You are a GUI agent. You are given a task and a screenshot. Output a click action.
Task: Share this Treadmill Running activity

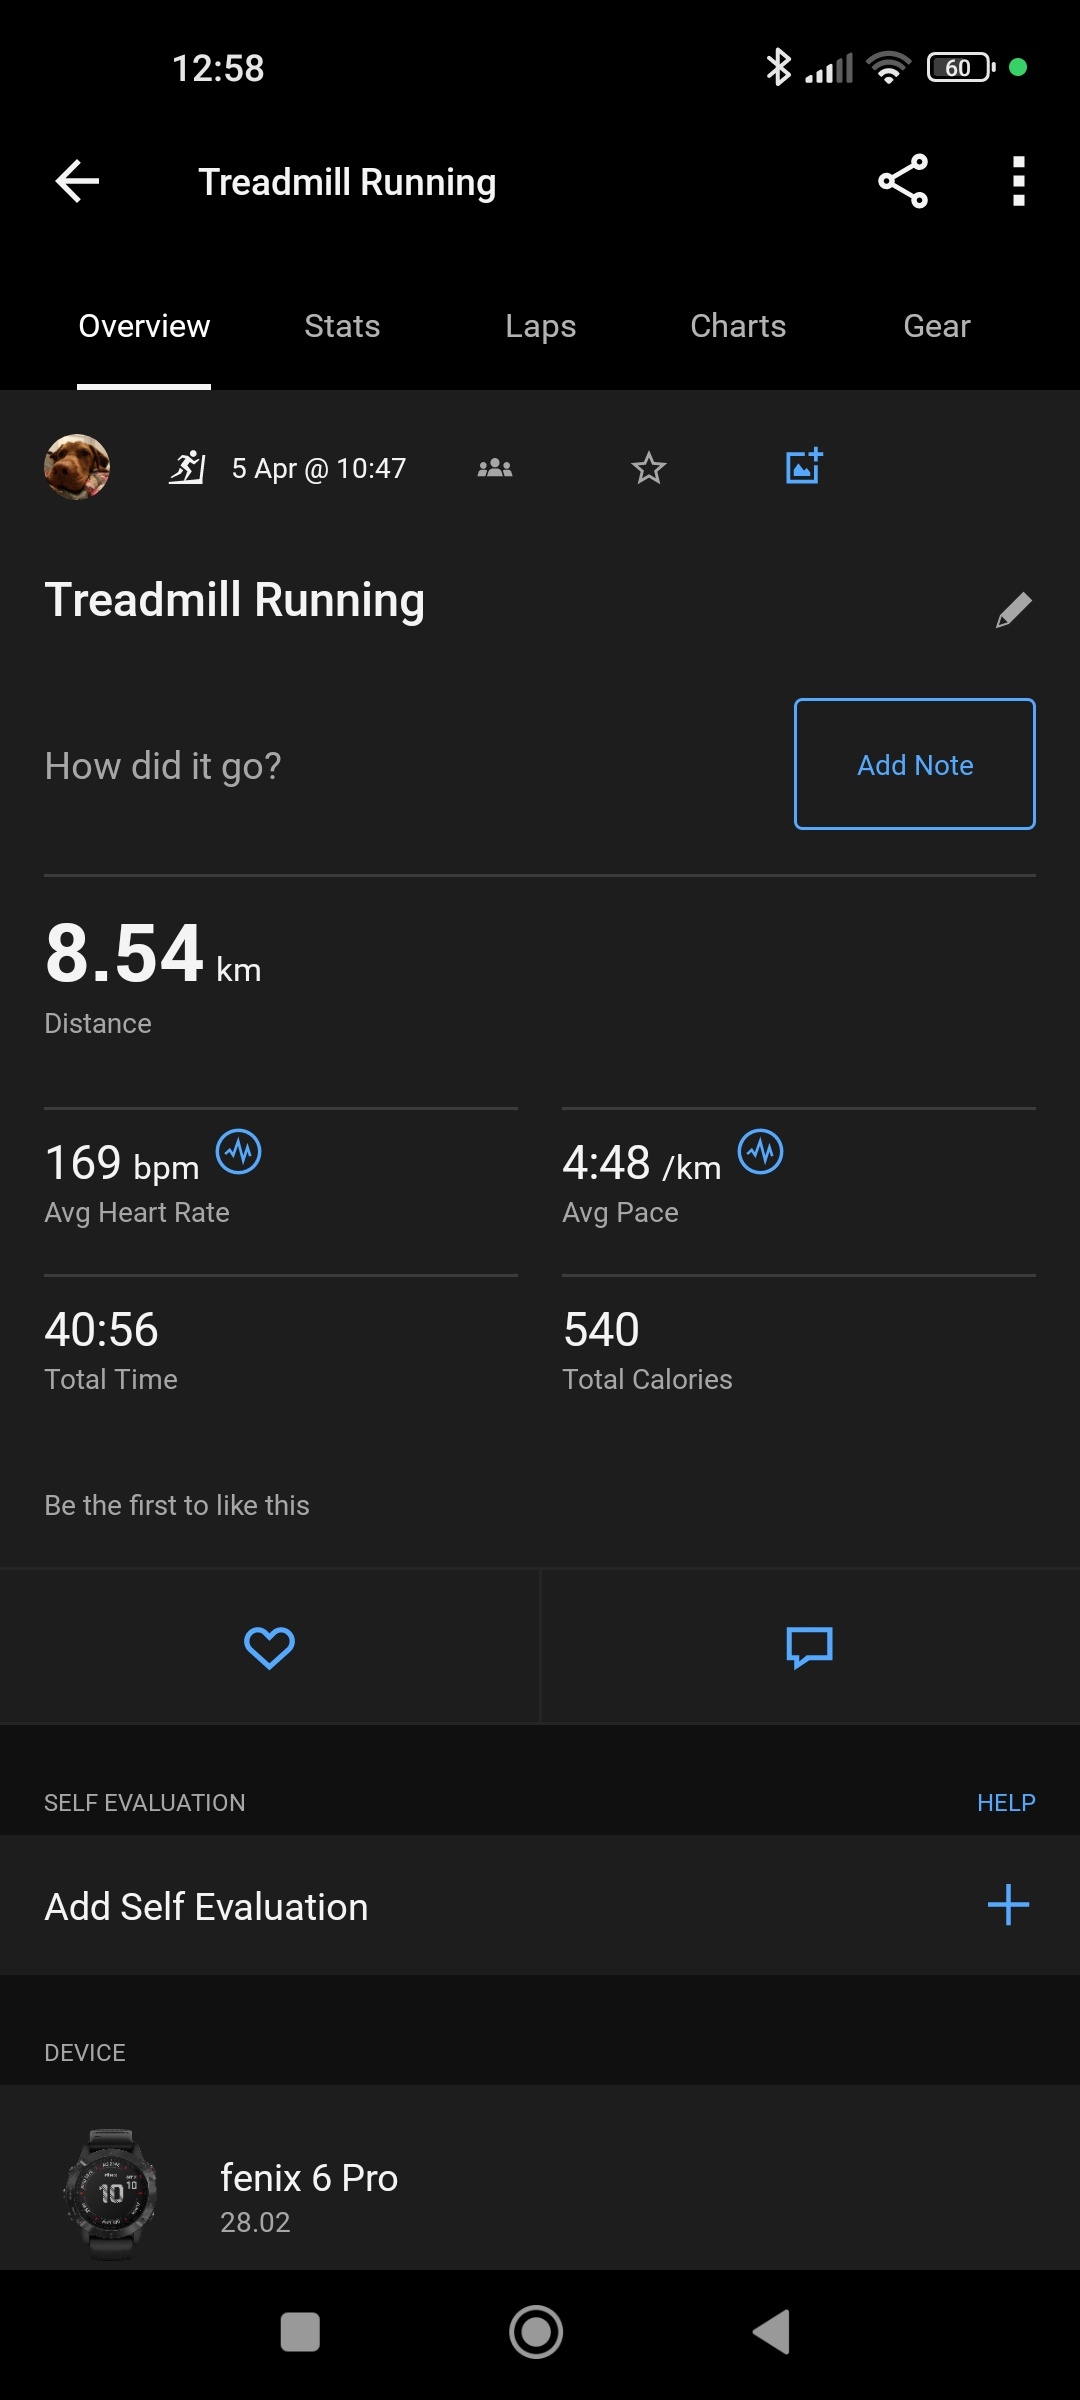pyautogui.click(x=903, y=181)
